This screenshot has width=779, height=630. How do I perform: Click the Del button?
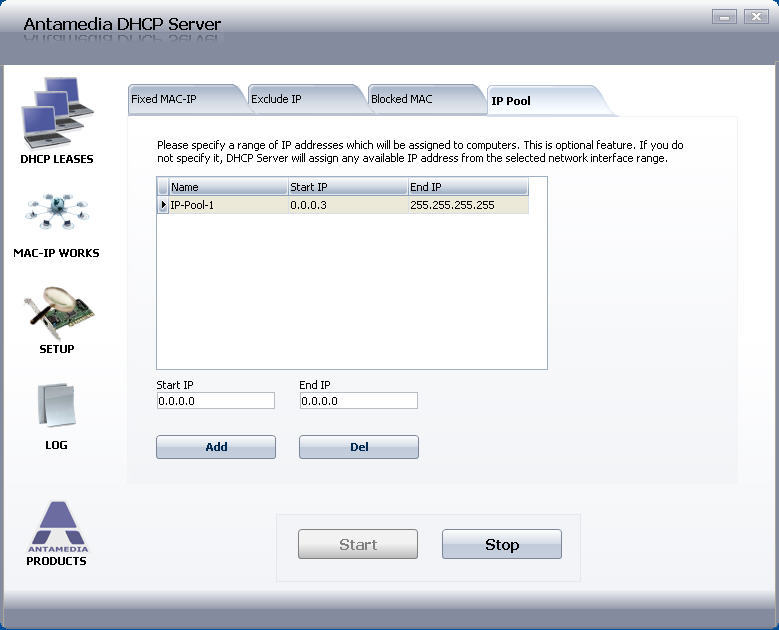coord(358,447)
